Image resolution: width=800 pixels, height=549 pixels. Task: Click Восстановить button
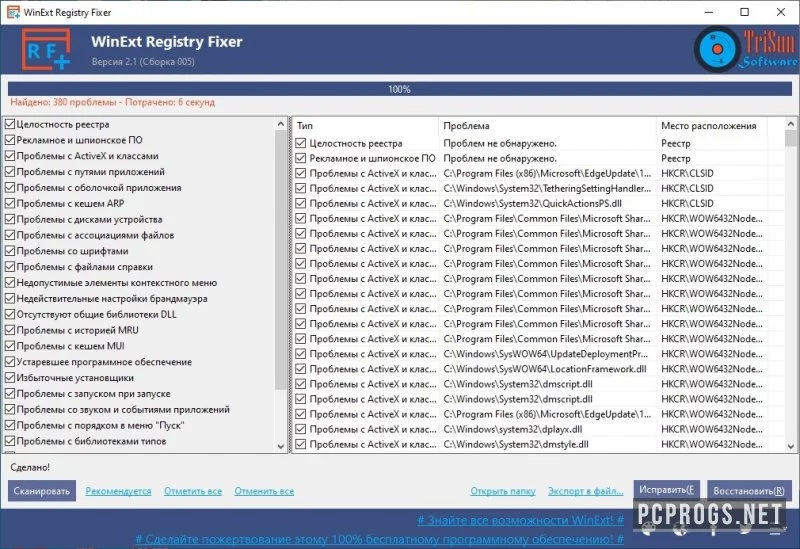[x=749, y=491]
